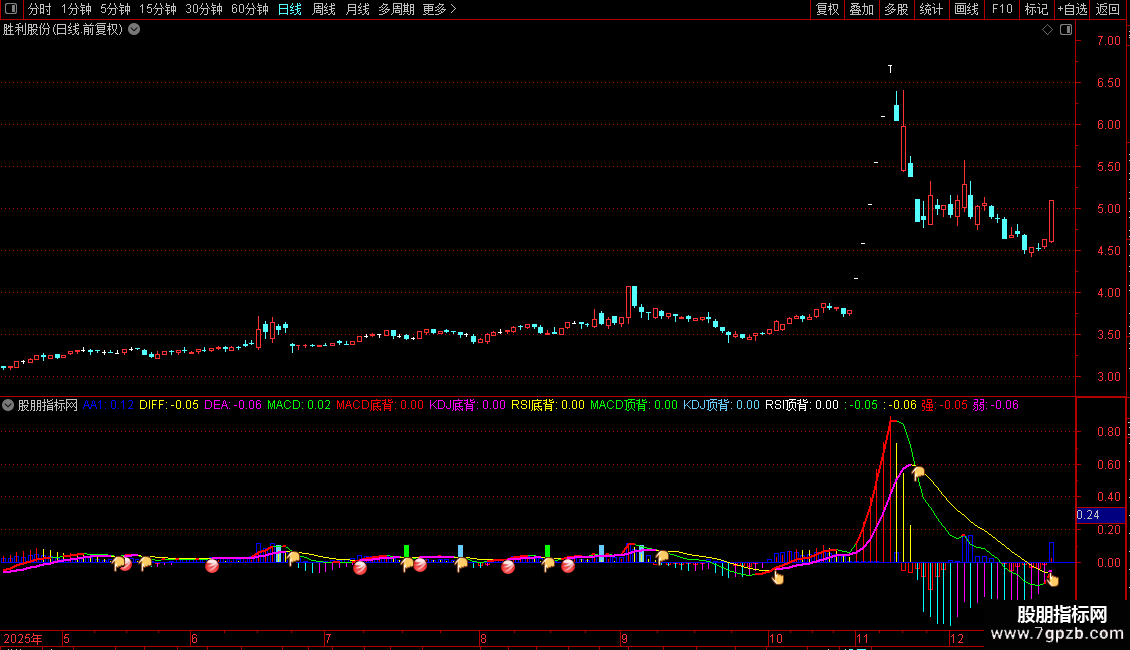
Task: Open the 多周期 multi-period view
Action: pos(396,9)
